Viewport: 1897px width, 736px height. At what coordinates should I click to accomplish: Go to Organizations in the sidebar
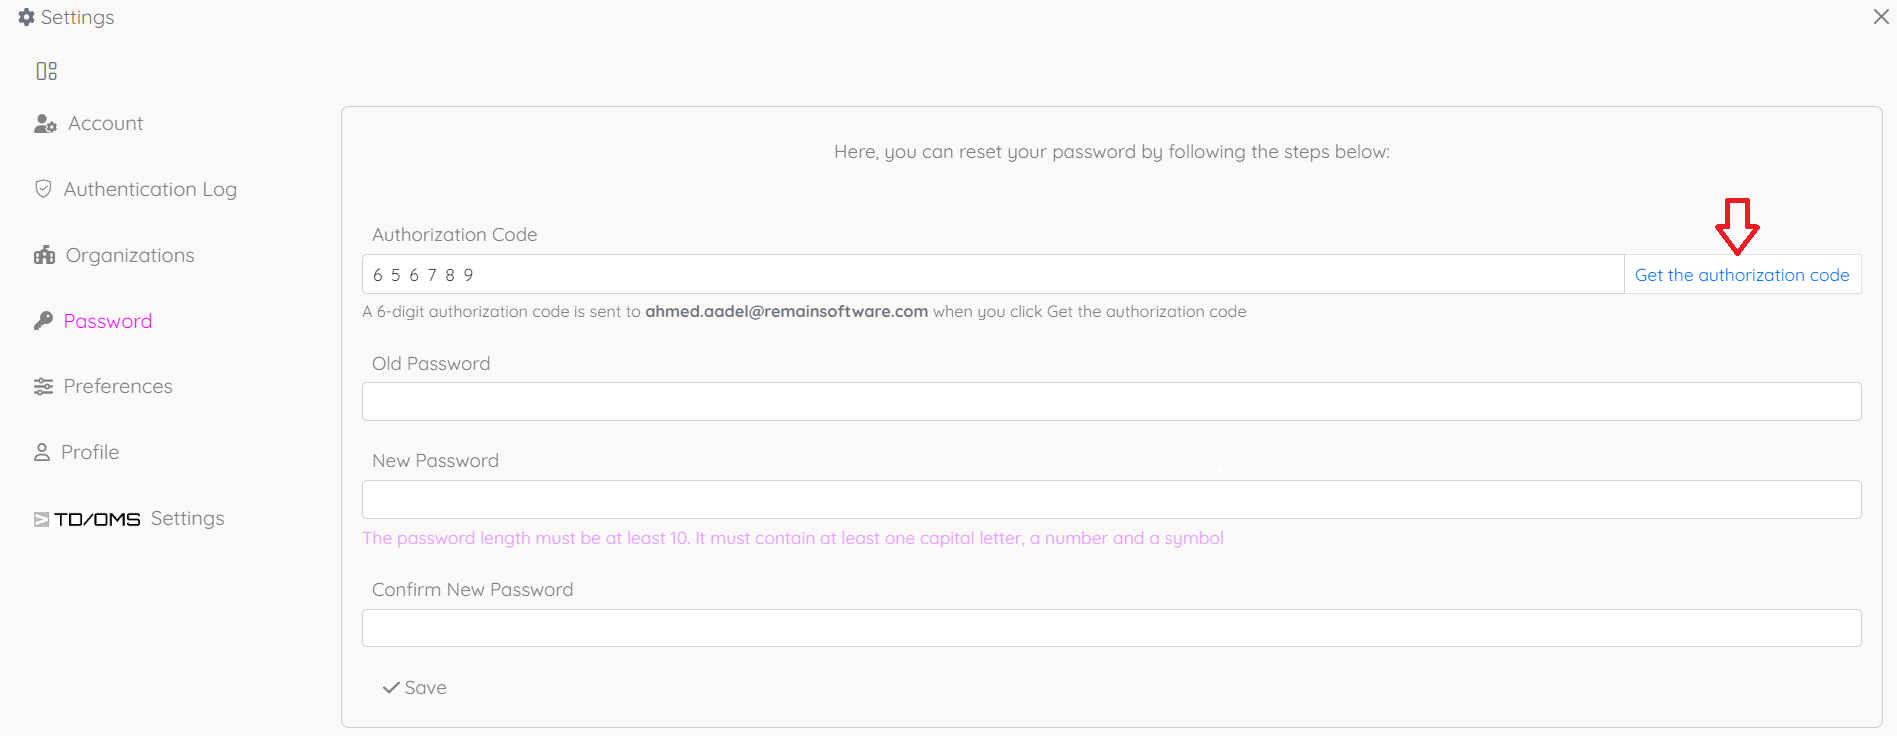click(130, 255)
